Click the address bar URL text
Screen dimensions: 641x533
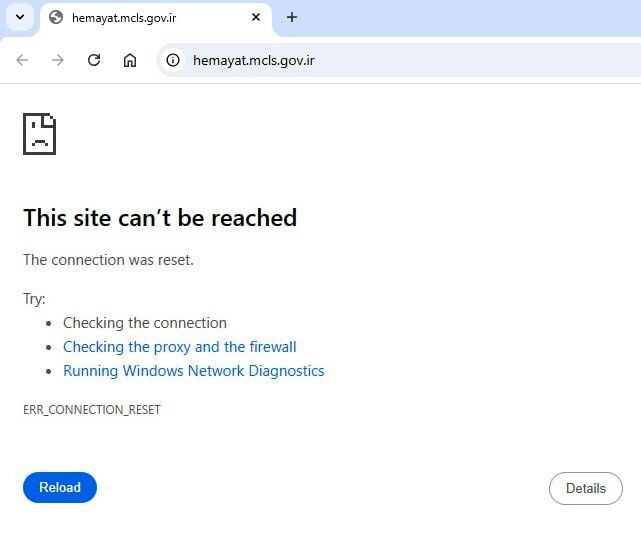(x=254, y=60)
